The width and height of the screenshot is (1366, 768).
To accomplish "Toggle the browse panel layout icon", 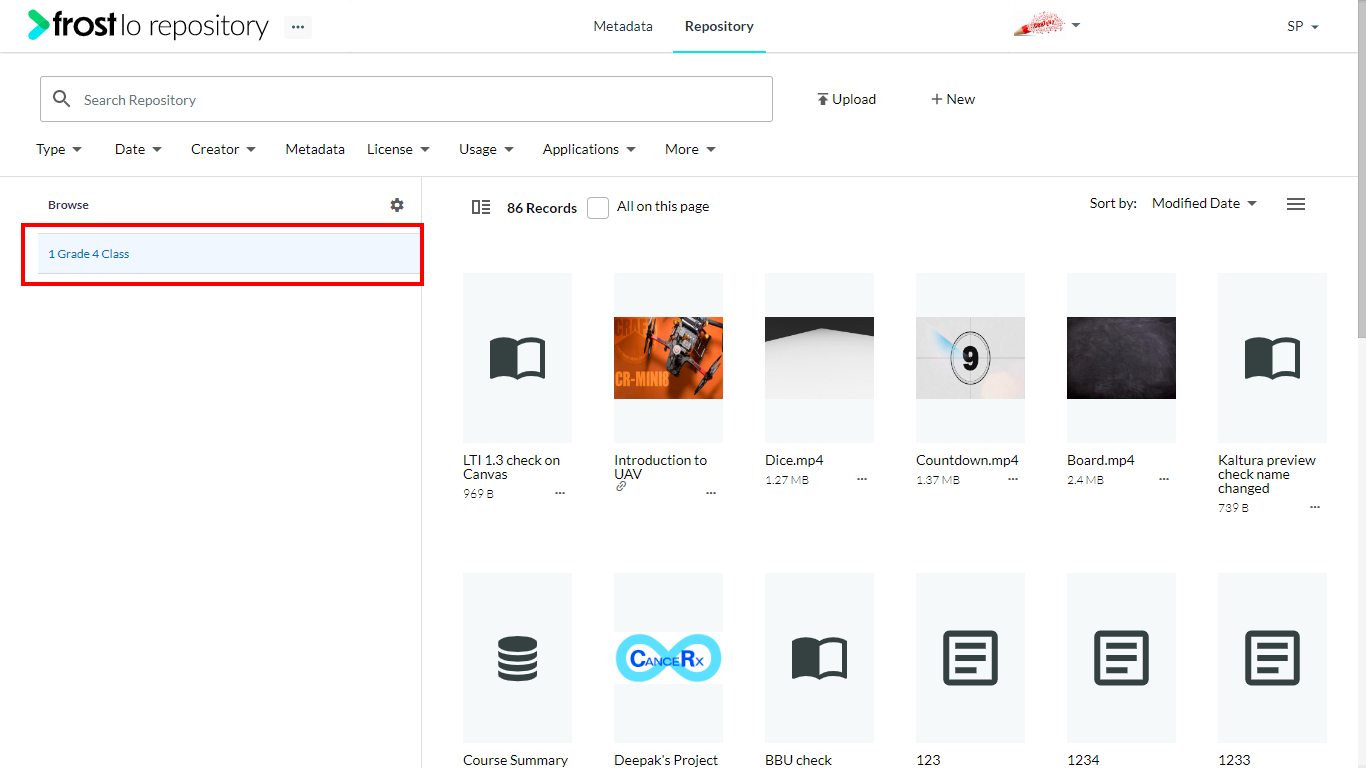I will coord(481,207).
